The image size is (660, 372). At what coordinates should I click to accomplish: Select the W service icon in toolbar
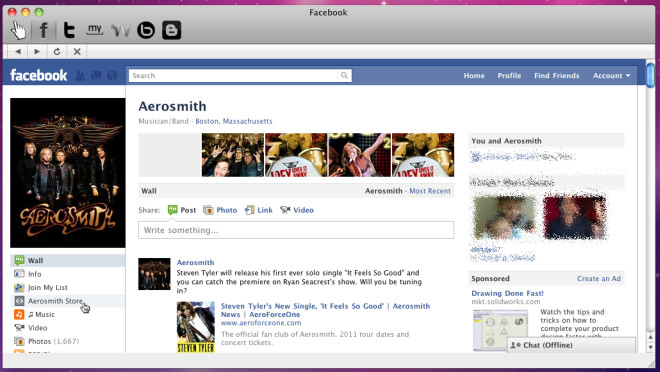pos(120,31)
